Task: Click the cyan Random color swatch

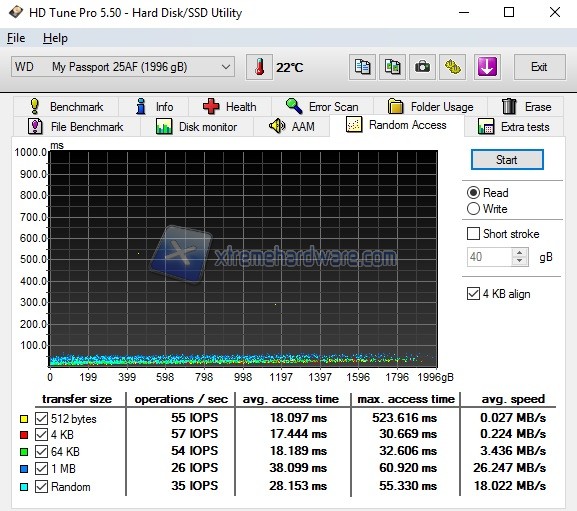Action: (x=24, y=487)
